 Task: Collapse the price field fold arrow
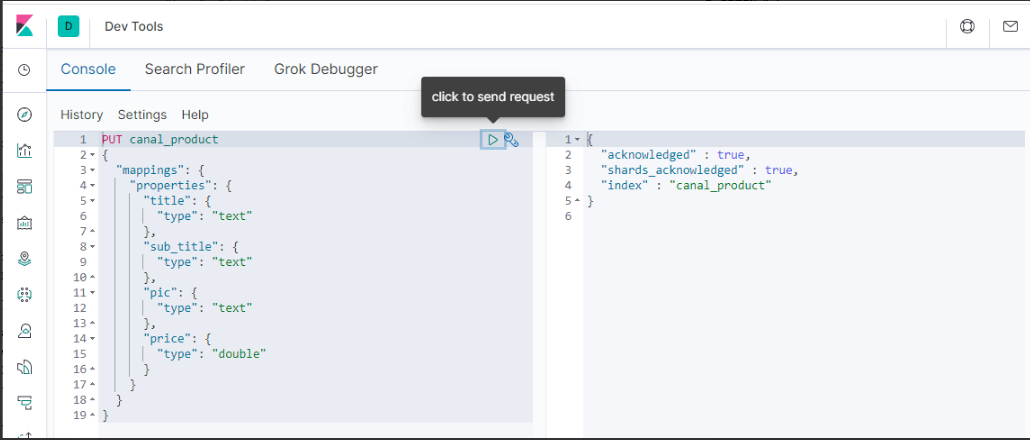tap(93, 339)
